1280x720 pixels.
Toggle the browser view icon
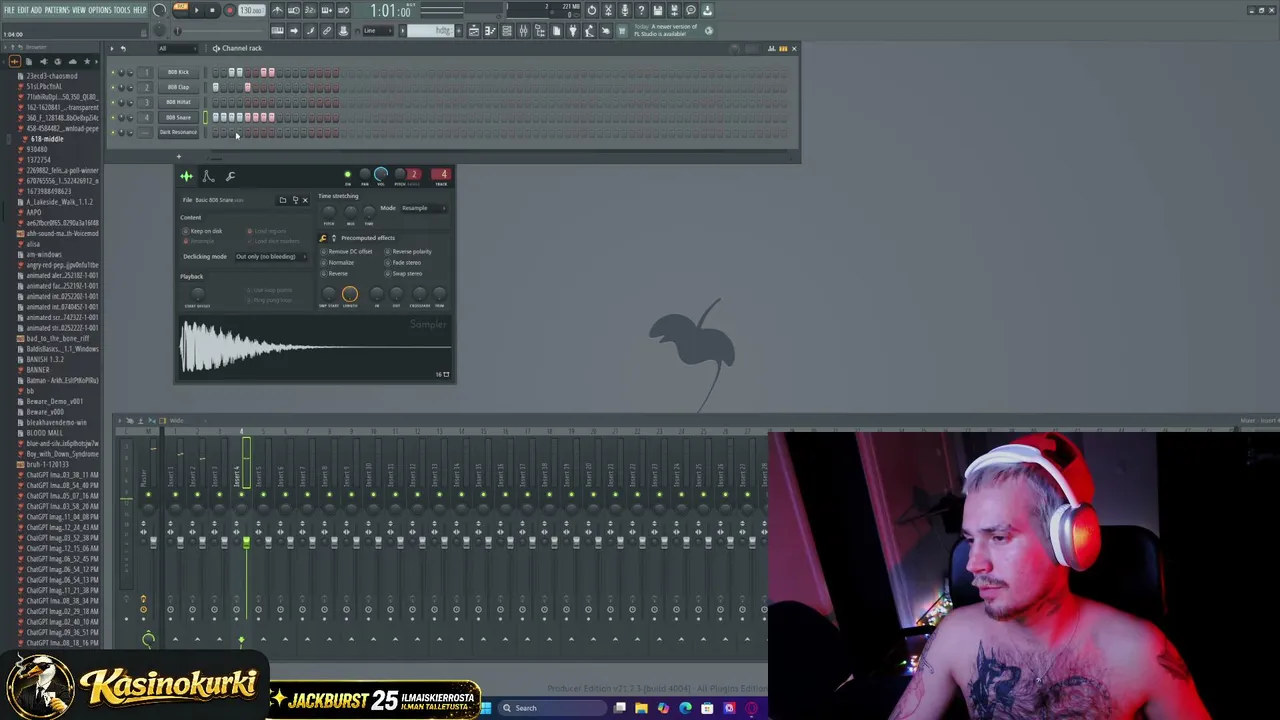click(x=540, y=31)
